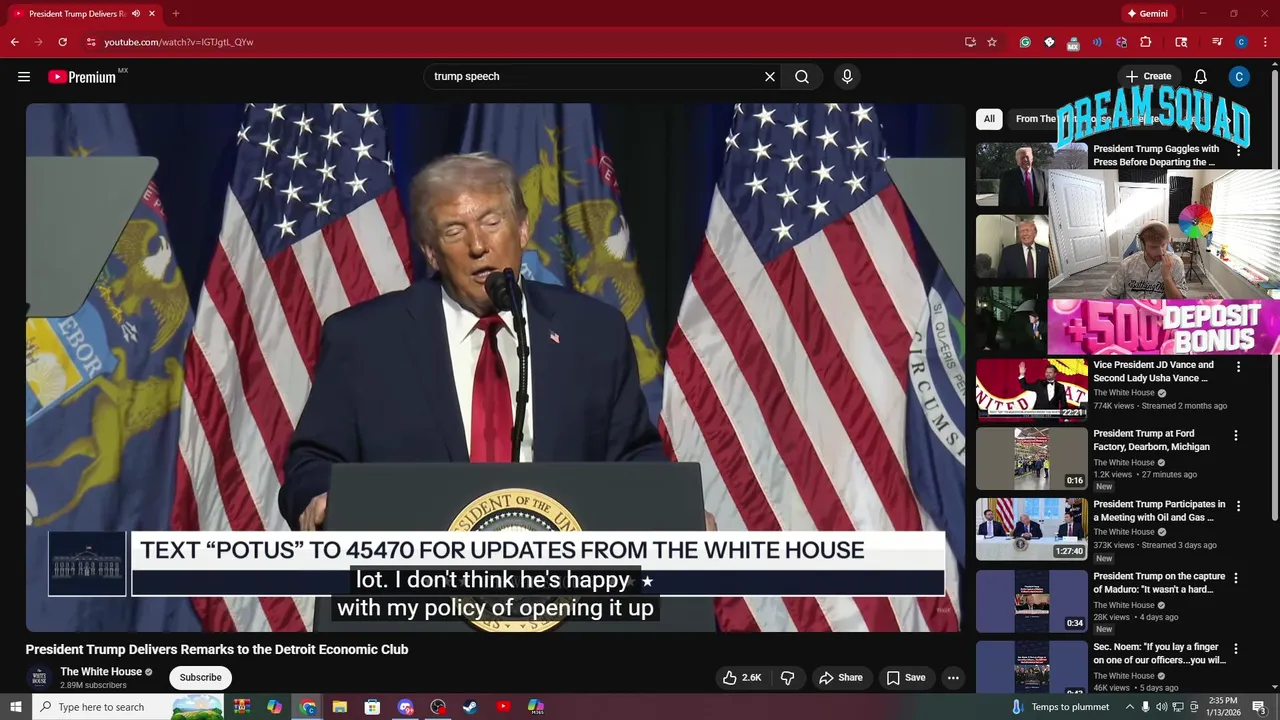
Task: Mute the tab via speaker icon
Action: pos(136,14)
